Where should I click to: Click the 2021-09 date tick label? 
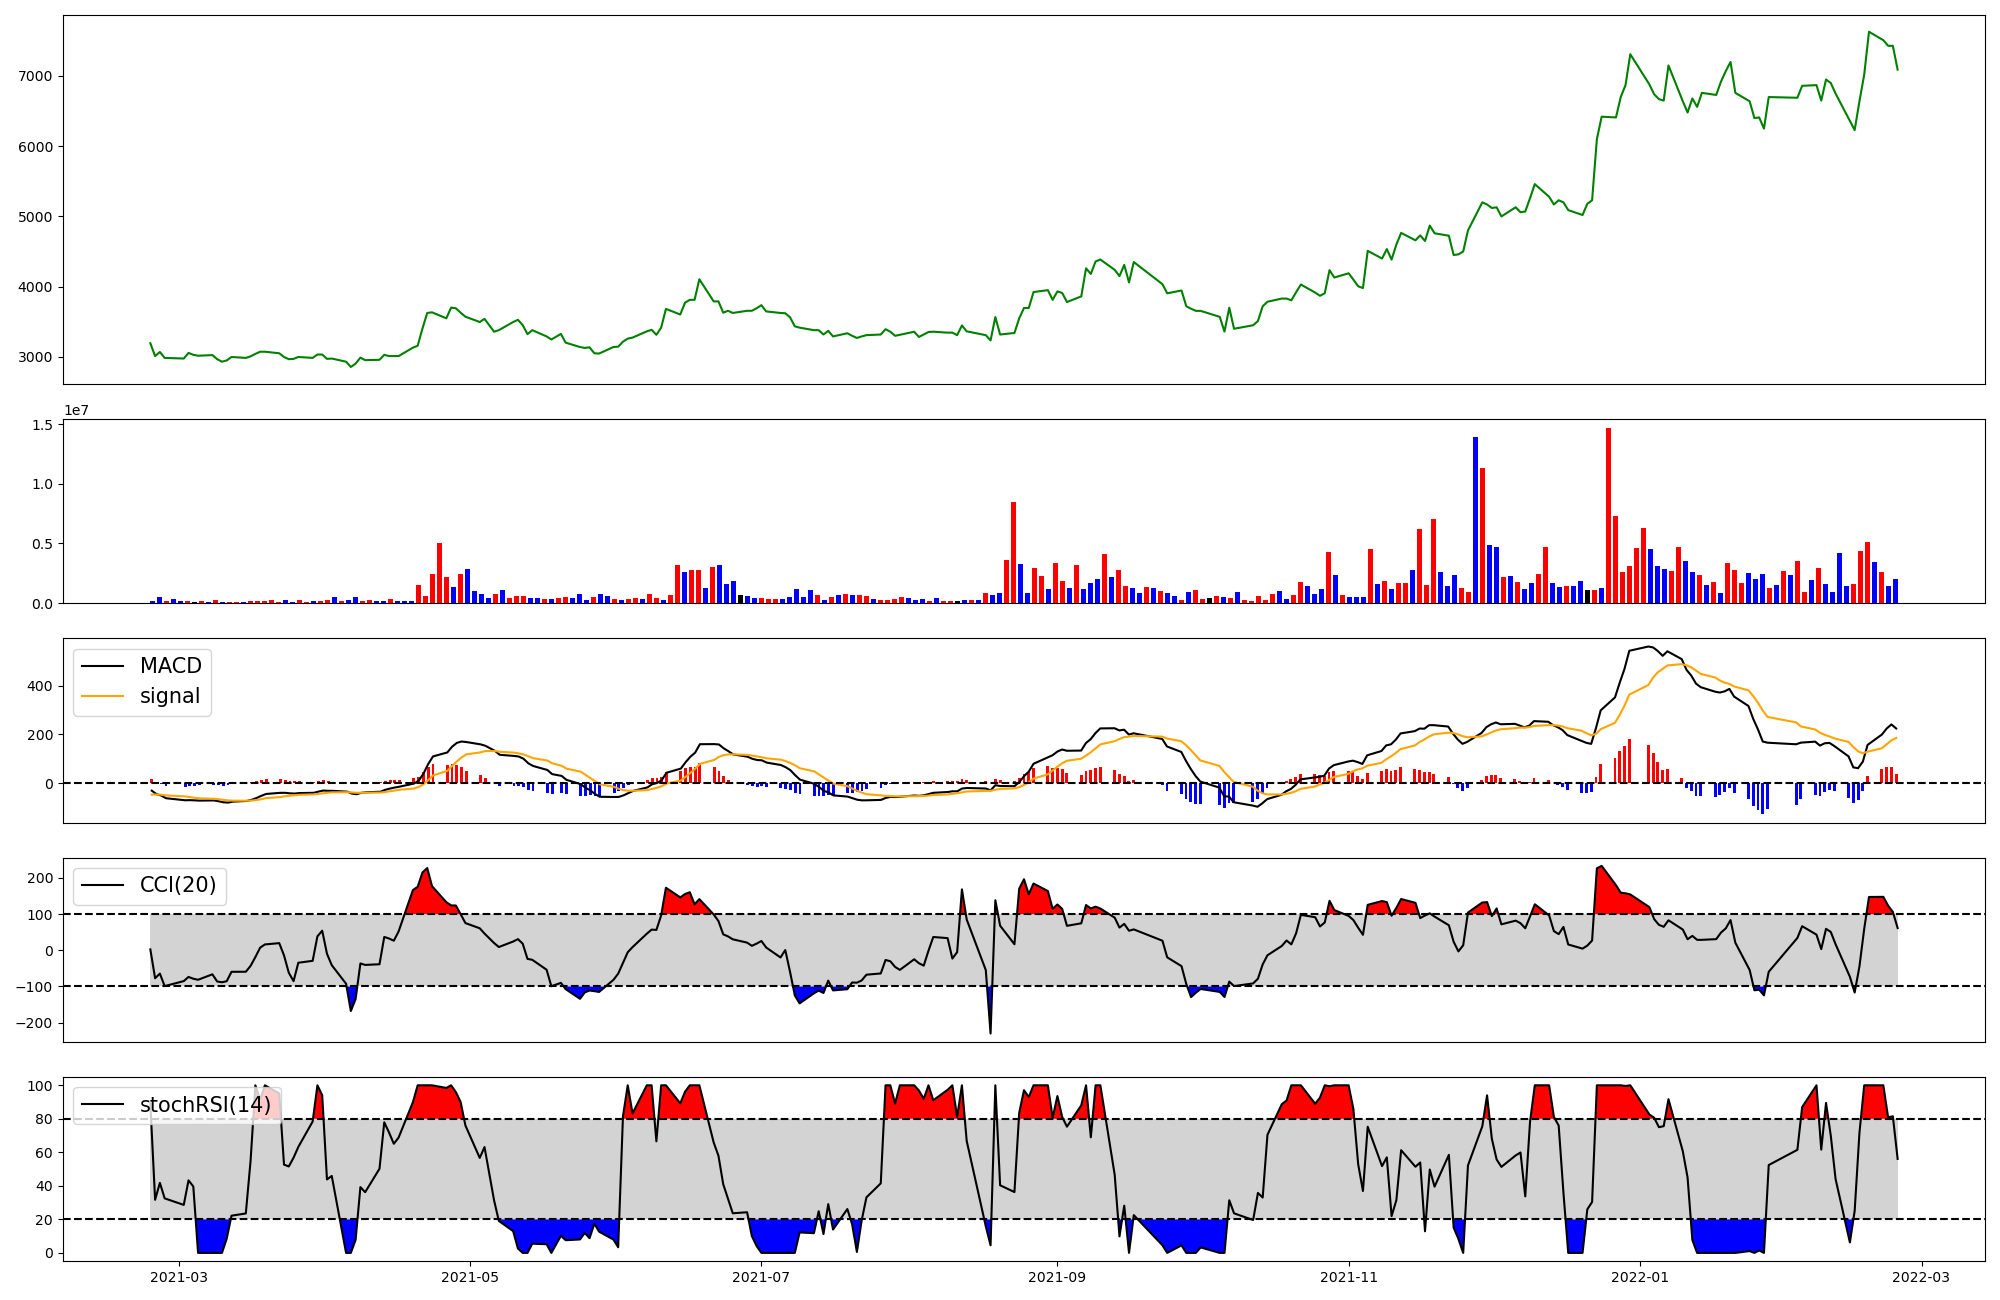[1057, 1277]
